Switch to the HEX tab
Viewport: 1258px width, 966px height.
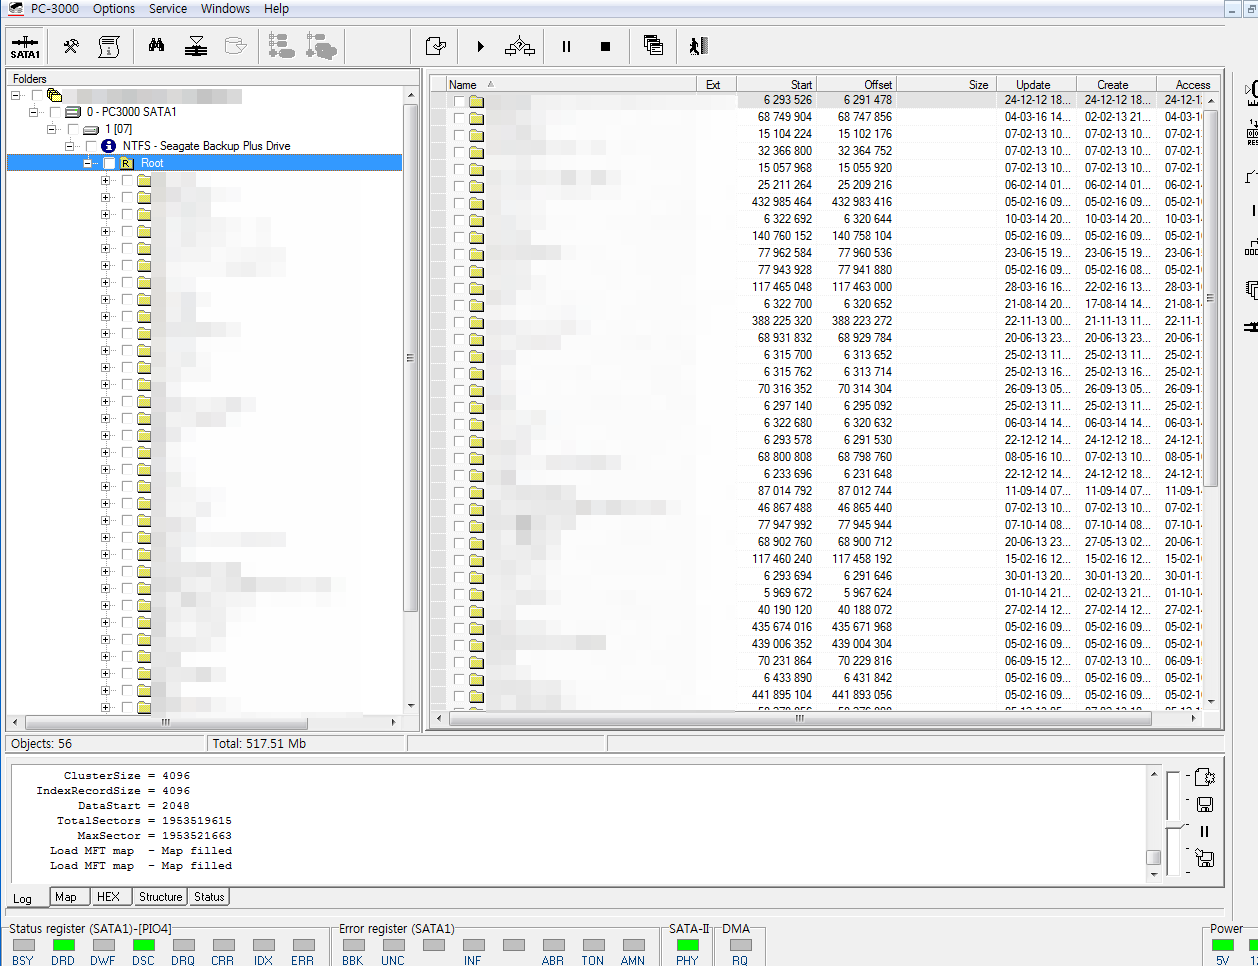(108, 897)
